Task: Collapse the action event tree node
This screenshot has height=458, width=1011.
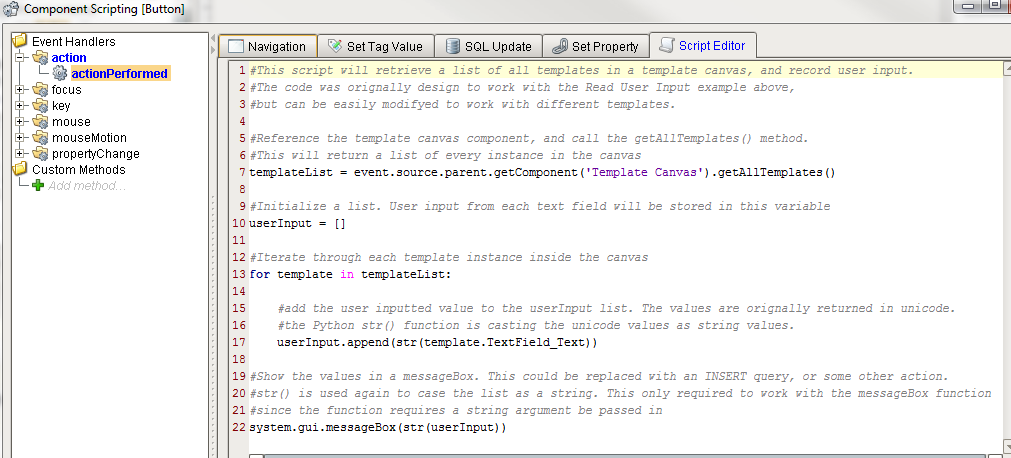Action: pos(19,57)
